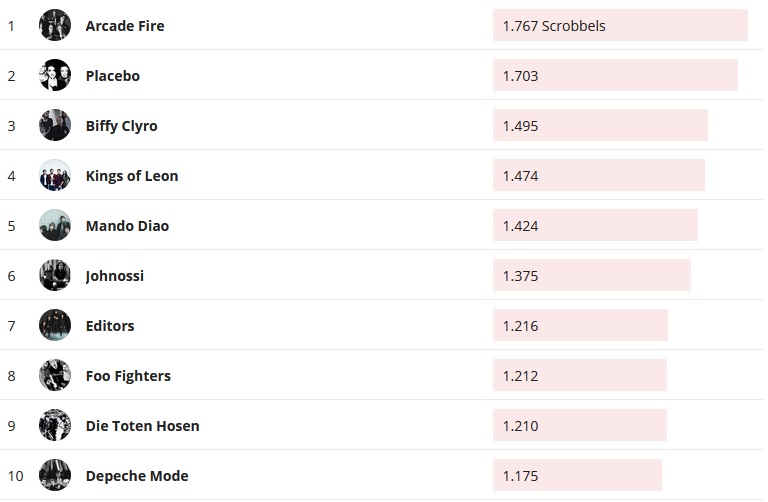The height and width of the screenshot is (502, 768).
Task: Click the Kings of Leon avatar
Action: tap(55, 175)
